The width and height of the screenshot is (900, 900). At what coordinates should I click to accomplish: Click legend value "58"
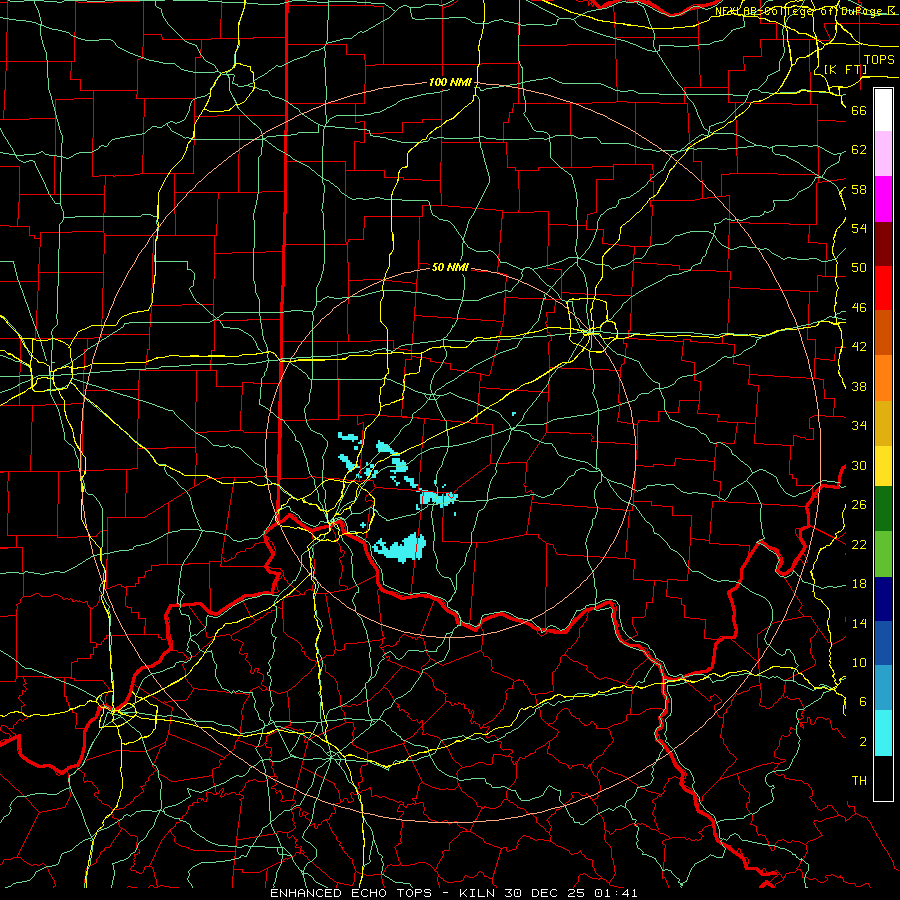(859, 189)
